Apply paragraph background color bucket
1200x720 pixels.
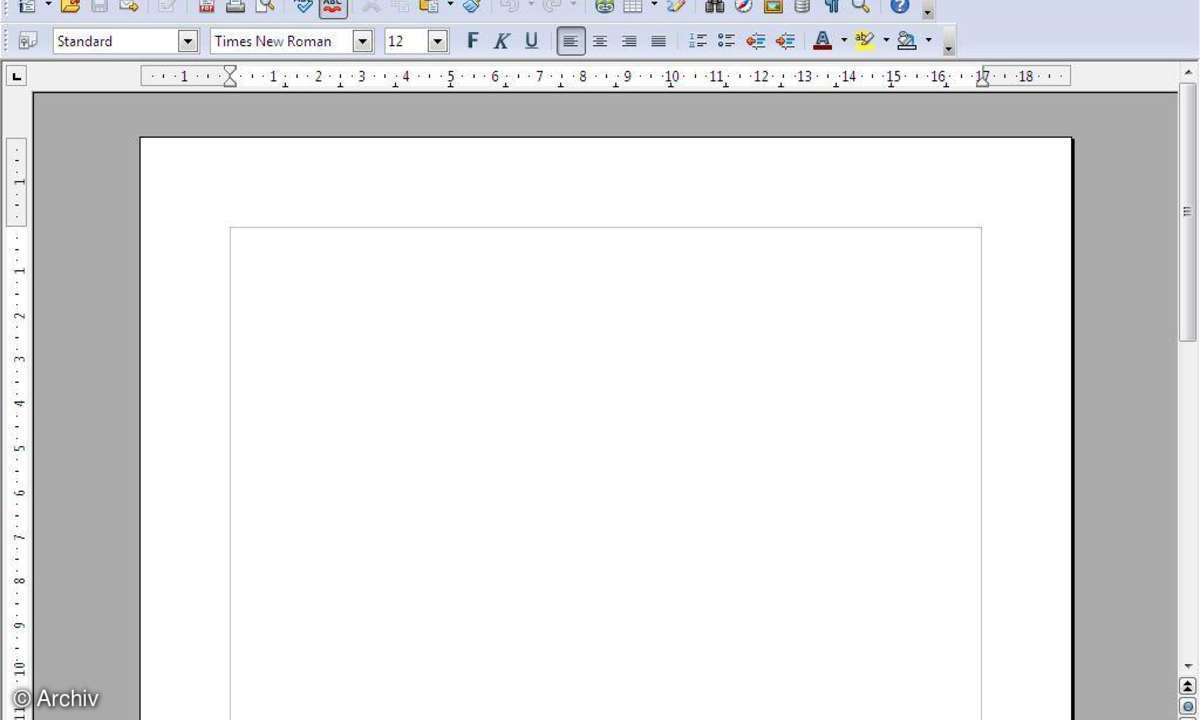(907, 41)
